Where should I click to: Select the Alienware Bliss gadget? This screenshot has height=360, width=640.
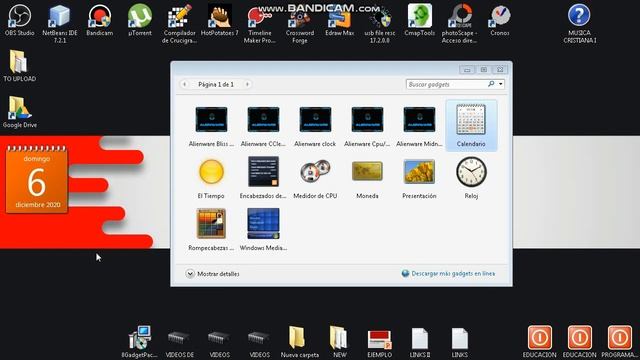pos(211,126)
